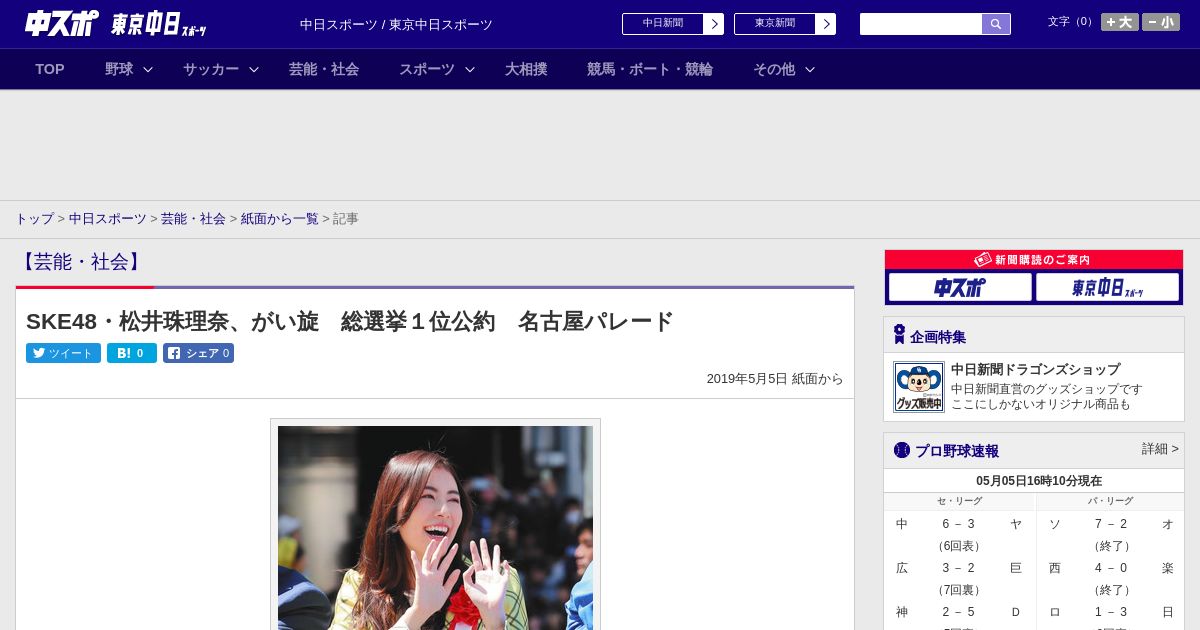
Task: Click the ソ 7－2 オ score row
Action: 1110,524
